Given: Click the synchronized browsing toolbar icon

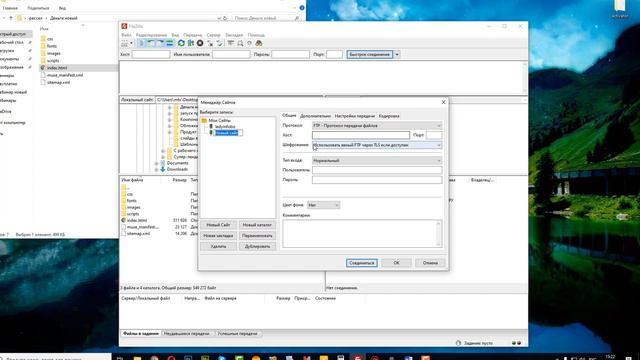Looking at the screenshot, I should coord(249,43).
